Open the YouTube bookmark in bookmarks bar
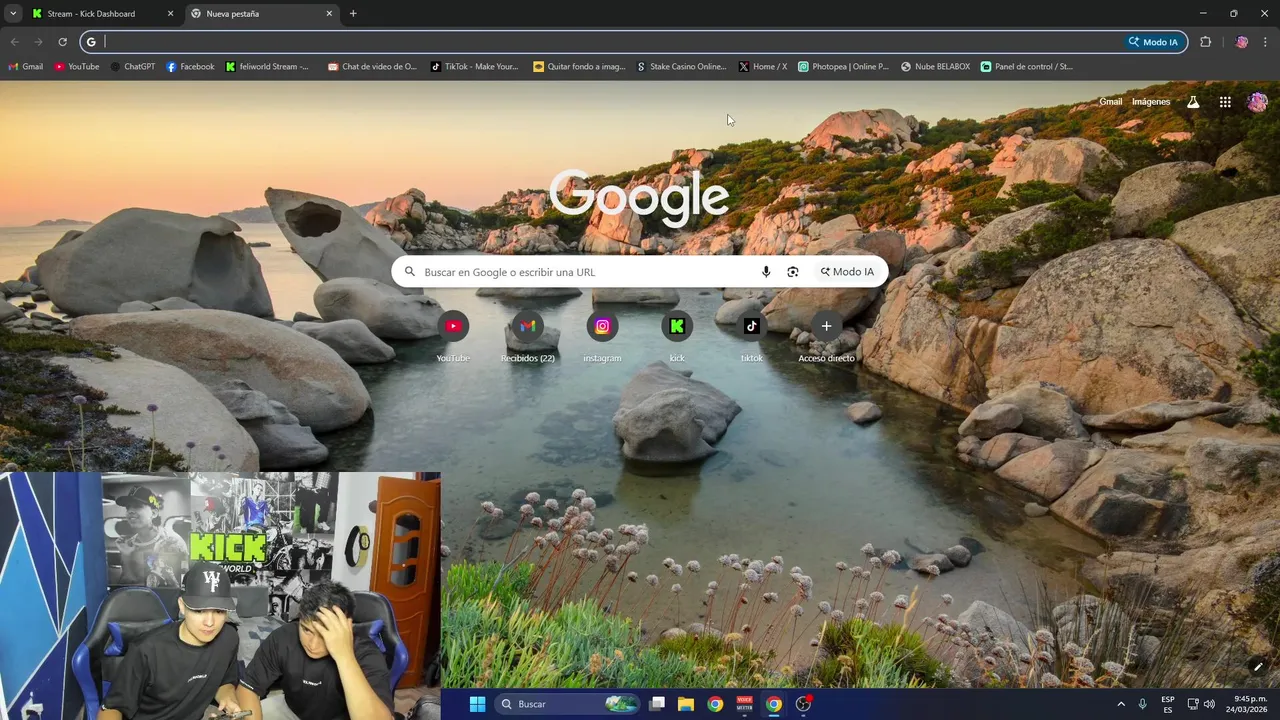 pos(77,67)
